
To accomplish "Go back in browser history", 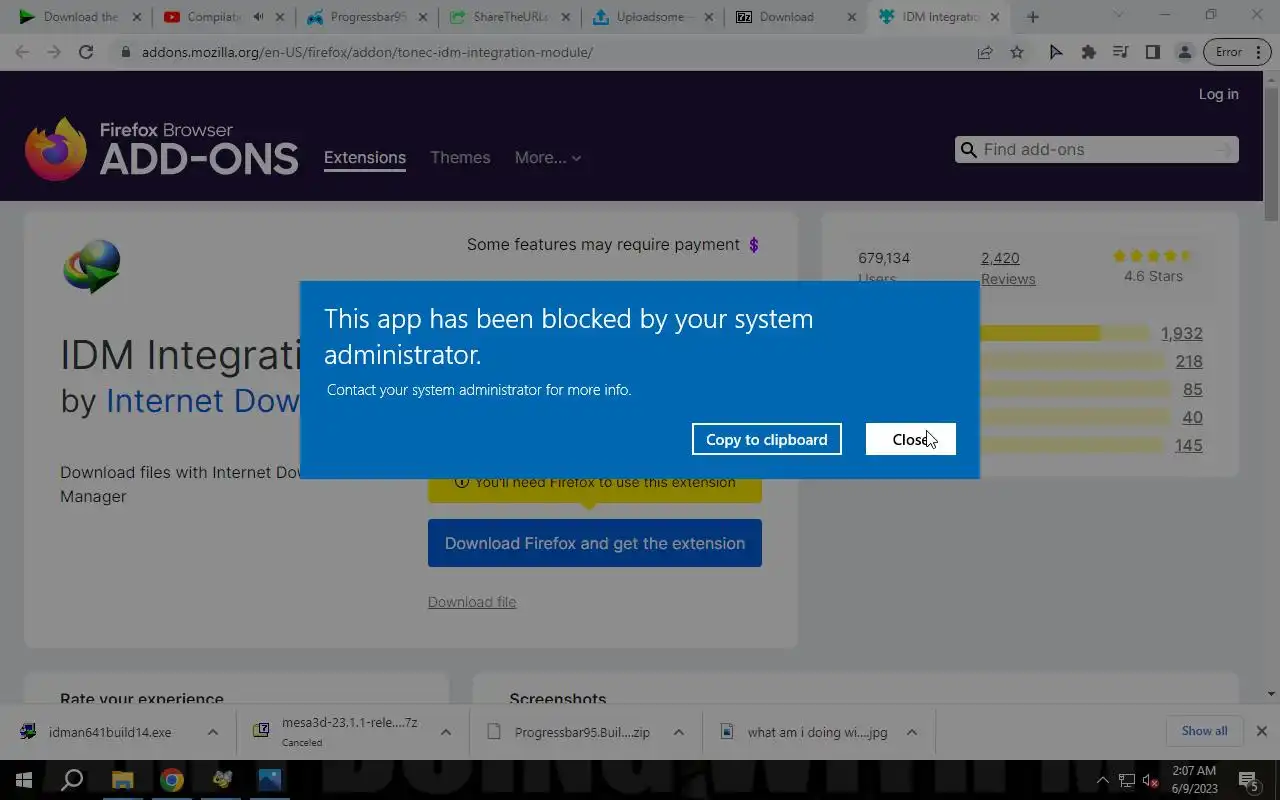I will pyautogui.click(x=22, y=52).
